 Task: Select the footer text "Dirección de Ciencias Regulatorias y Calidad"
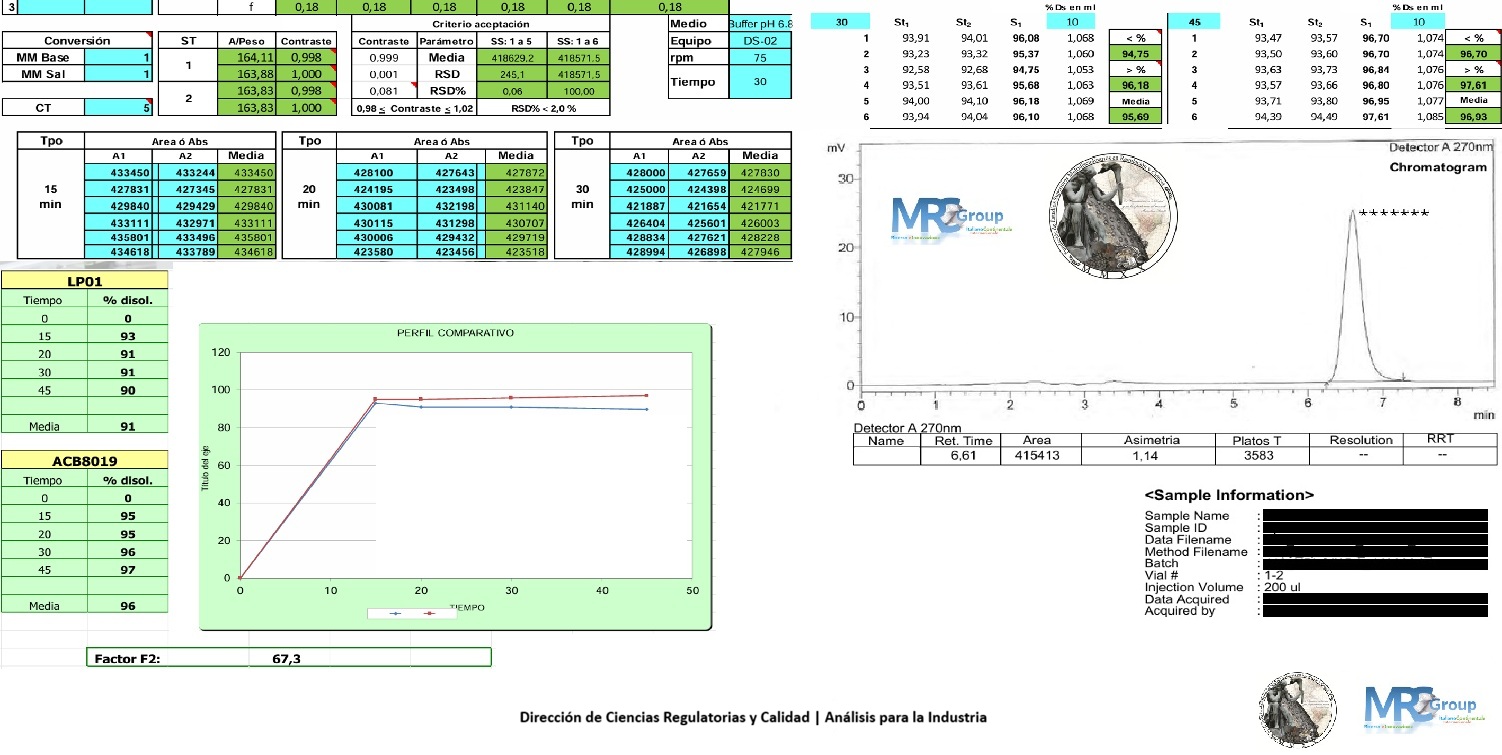664,718
